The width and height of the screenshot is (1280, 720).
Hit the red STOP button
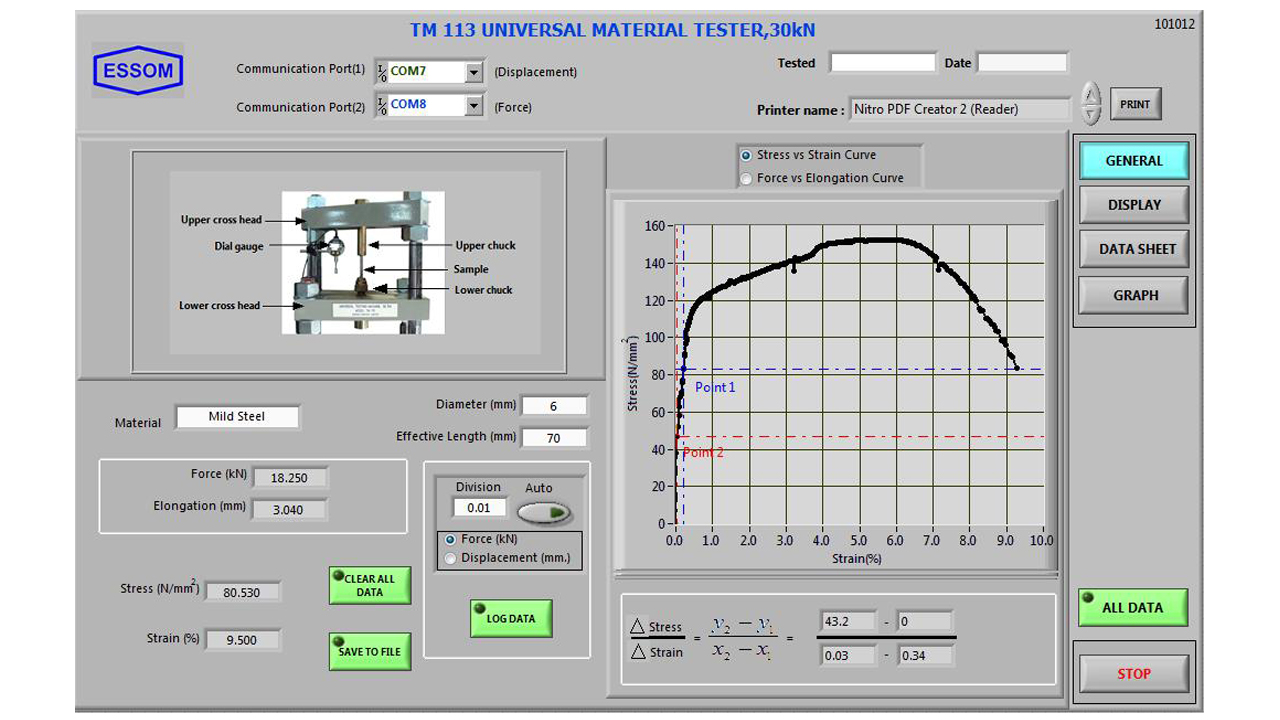pos(1134,674)
